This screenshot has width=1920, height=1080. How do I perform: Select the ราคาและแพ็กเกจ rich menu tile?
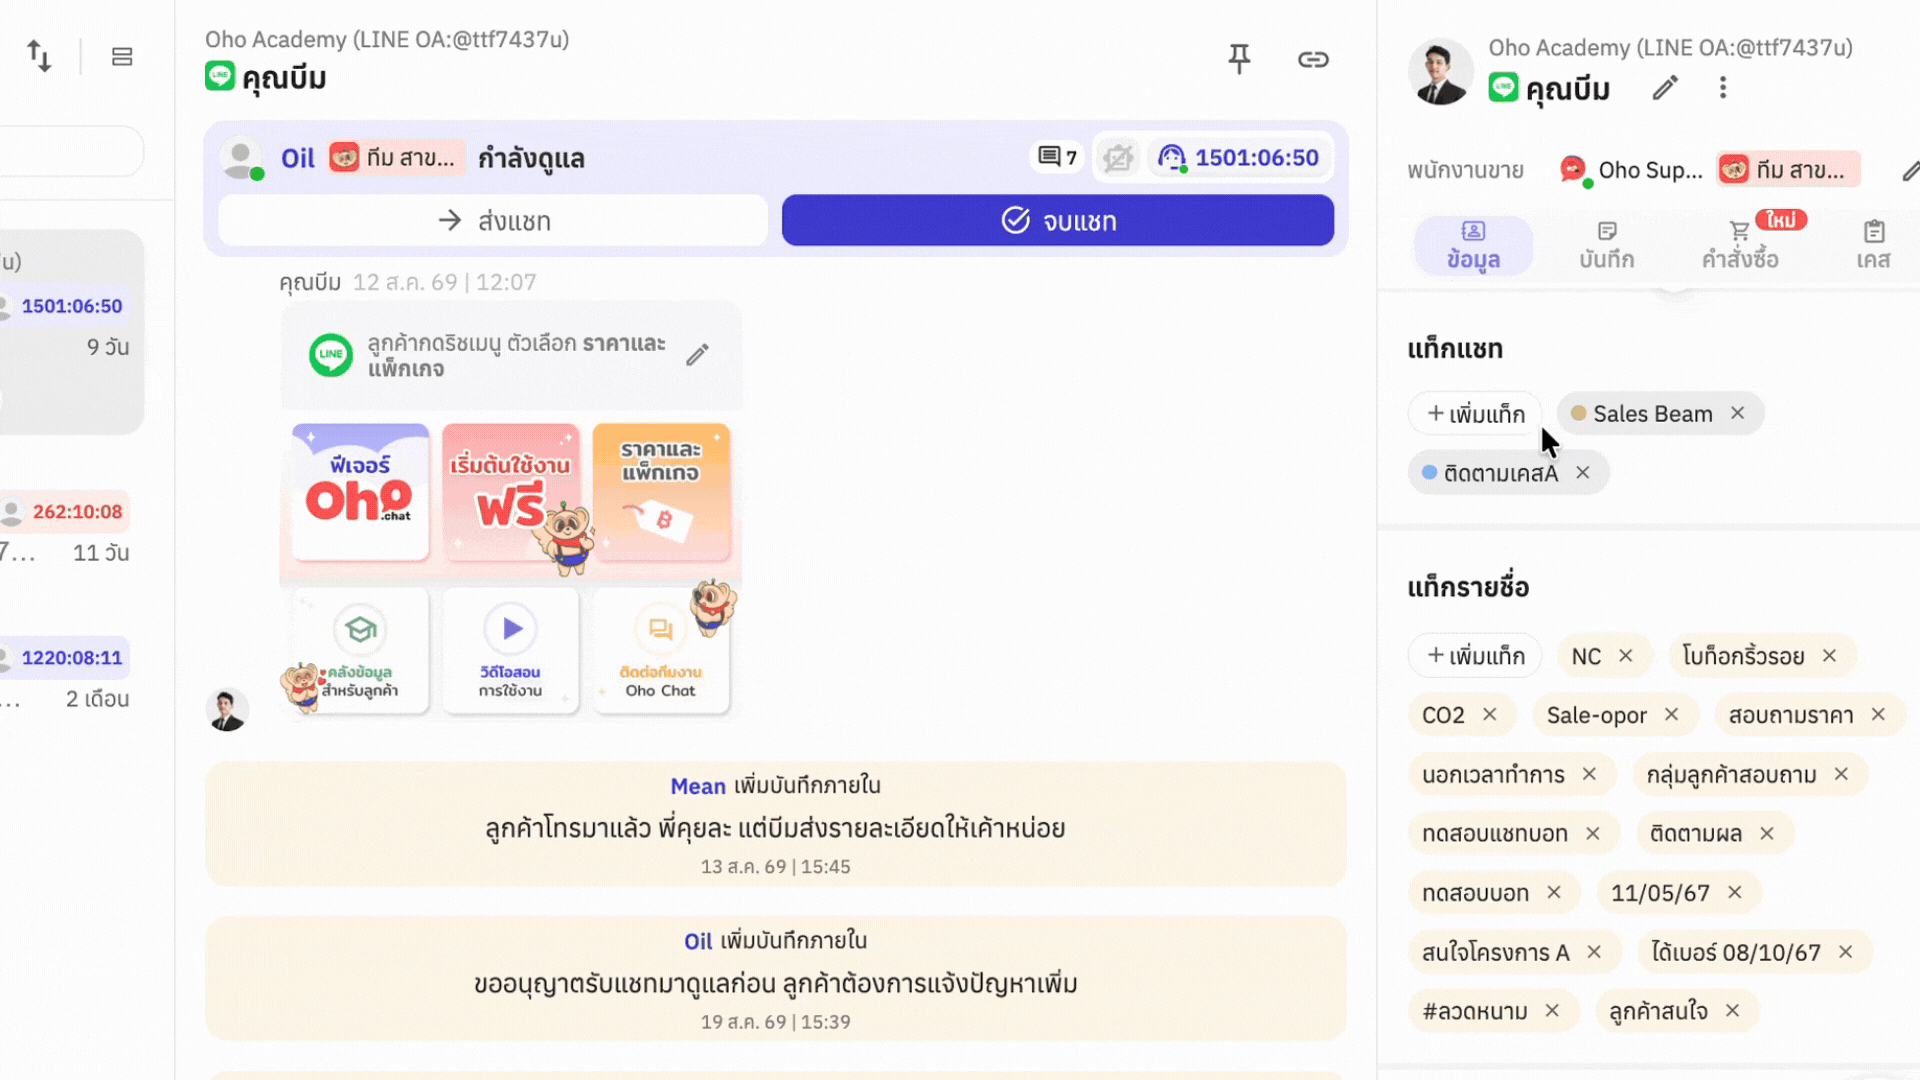pyautogui.click(x=661, y=492)
